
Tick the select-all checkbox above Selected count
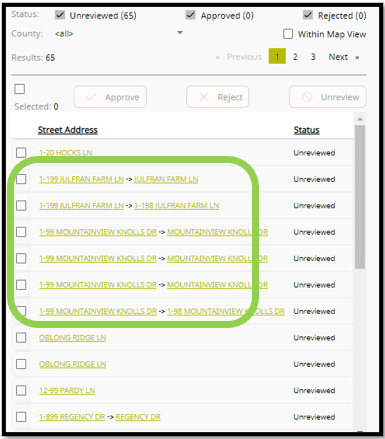(x=20, y=89)
